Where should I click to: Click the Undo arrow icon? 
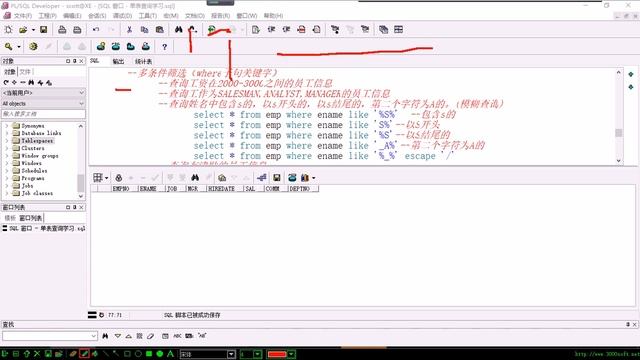(96, 30)
